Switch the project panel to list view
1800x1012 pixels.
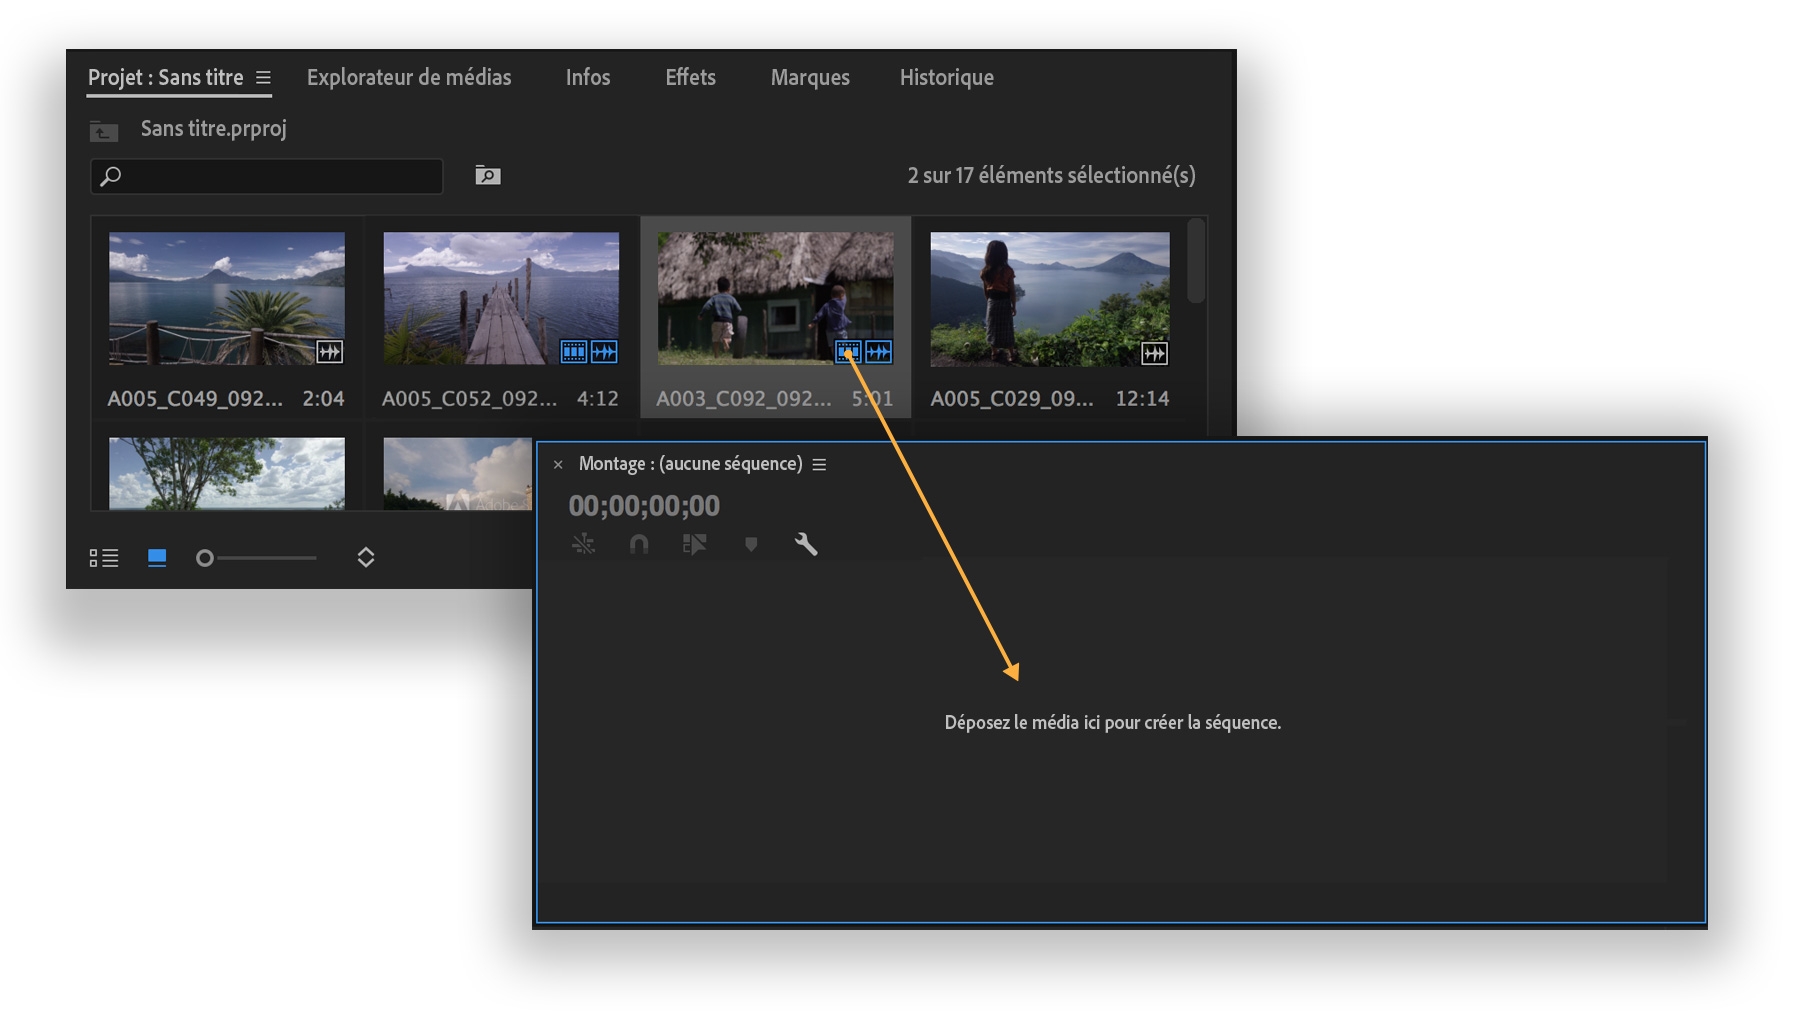coord(104,558)
